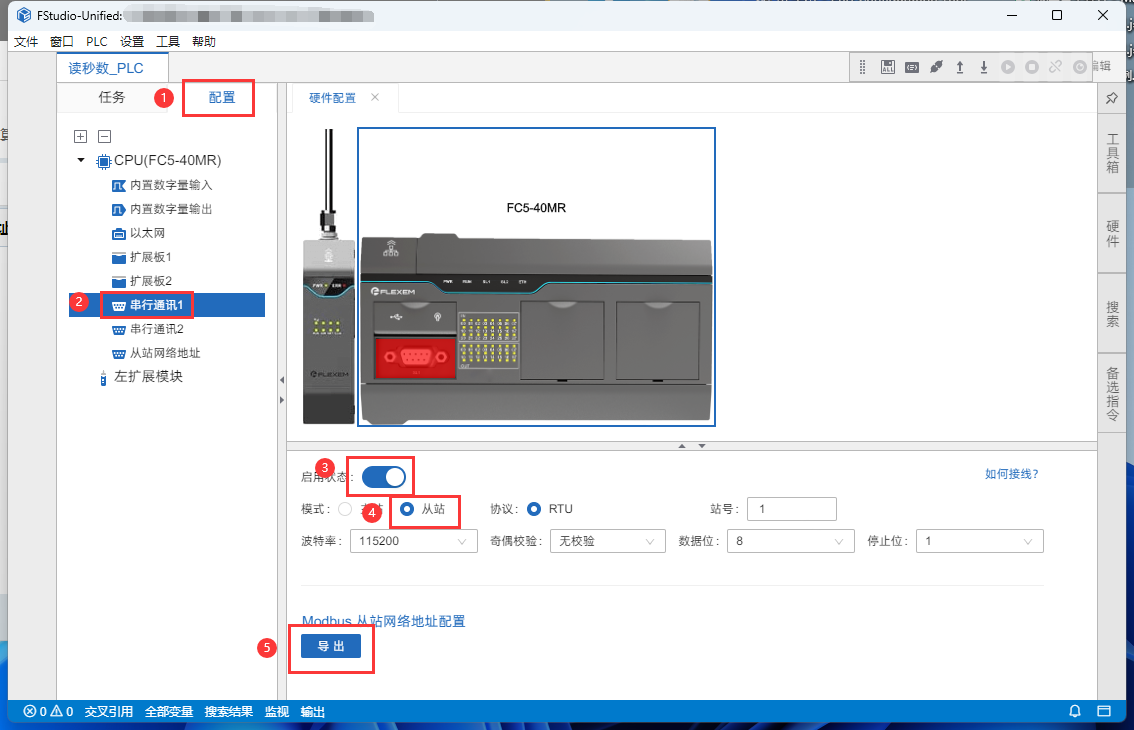Click the collapse-all minus icon above tree
This screenshot has width=1134, height=730.
coord(104,136)
